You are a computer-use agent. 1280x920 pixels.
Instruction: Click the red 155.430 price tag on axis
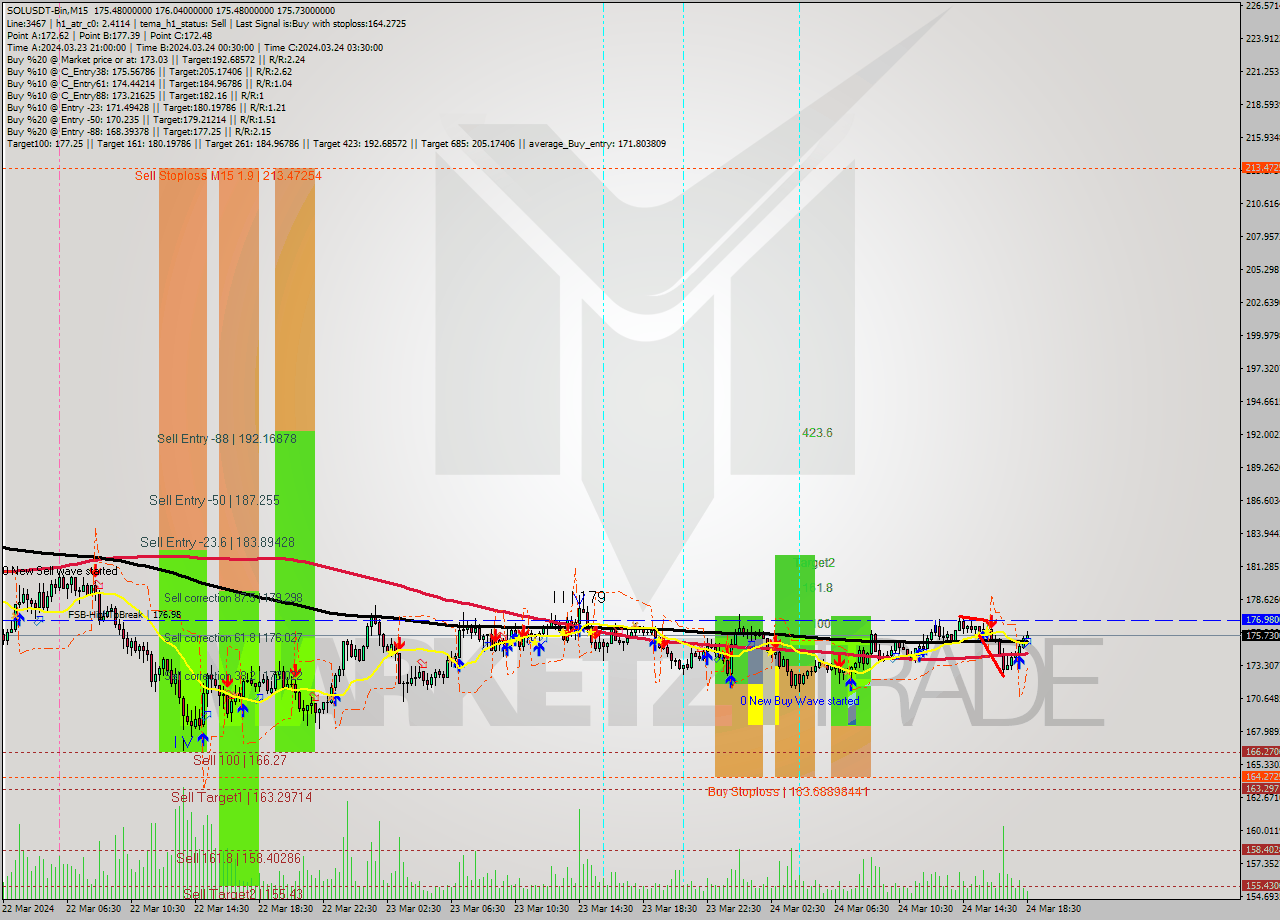[1261, 885]
